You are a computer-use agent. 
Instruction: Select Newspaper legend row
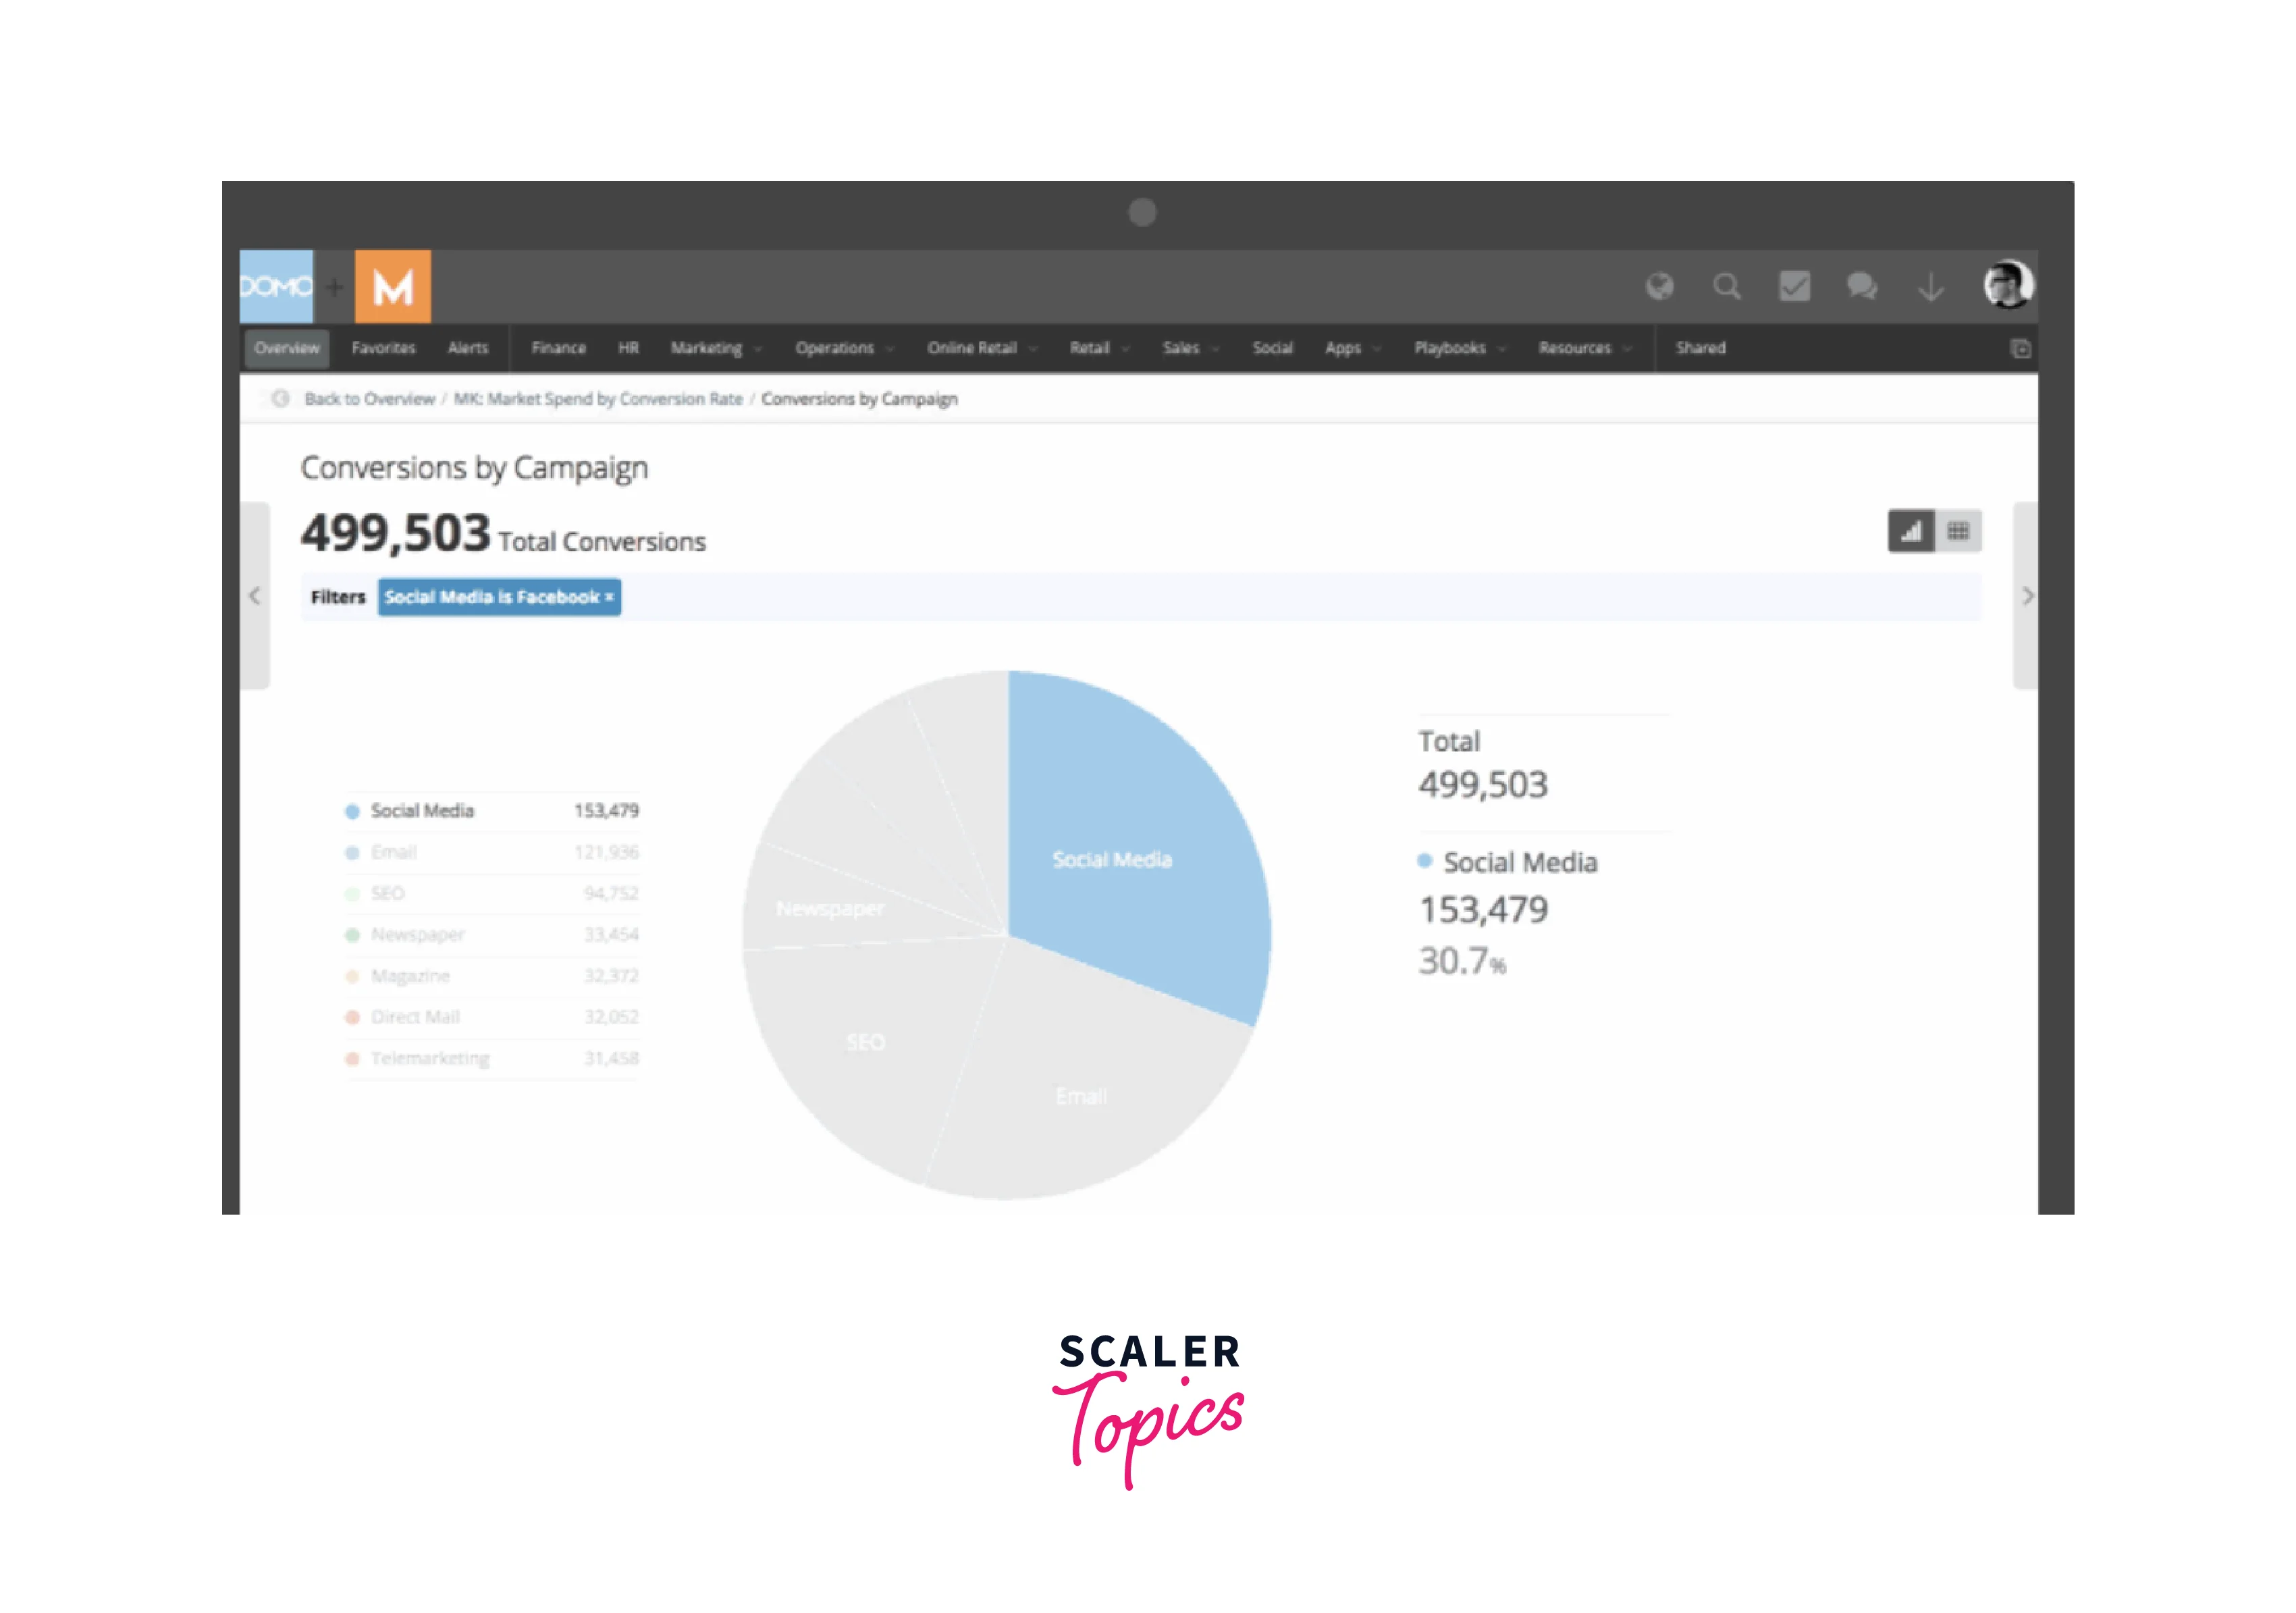[x=492, y=935]
